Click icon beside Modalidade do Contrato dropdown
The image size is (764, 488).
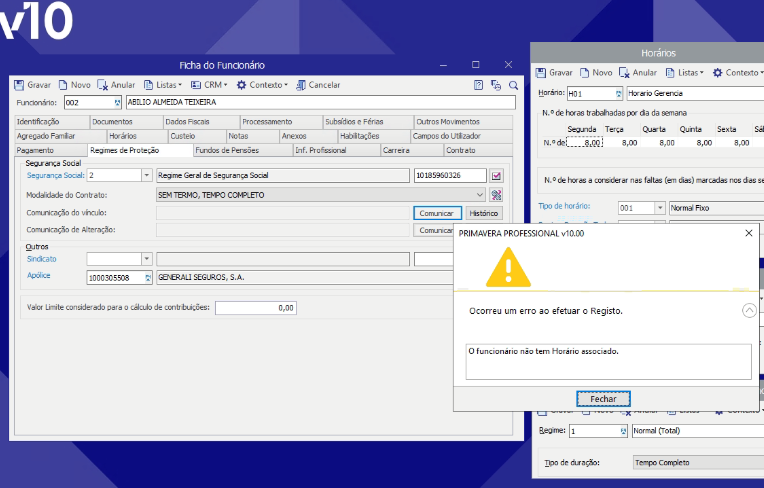click(496, 194)
